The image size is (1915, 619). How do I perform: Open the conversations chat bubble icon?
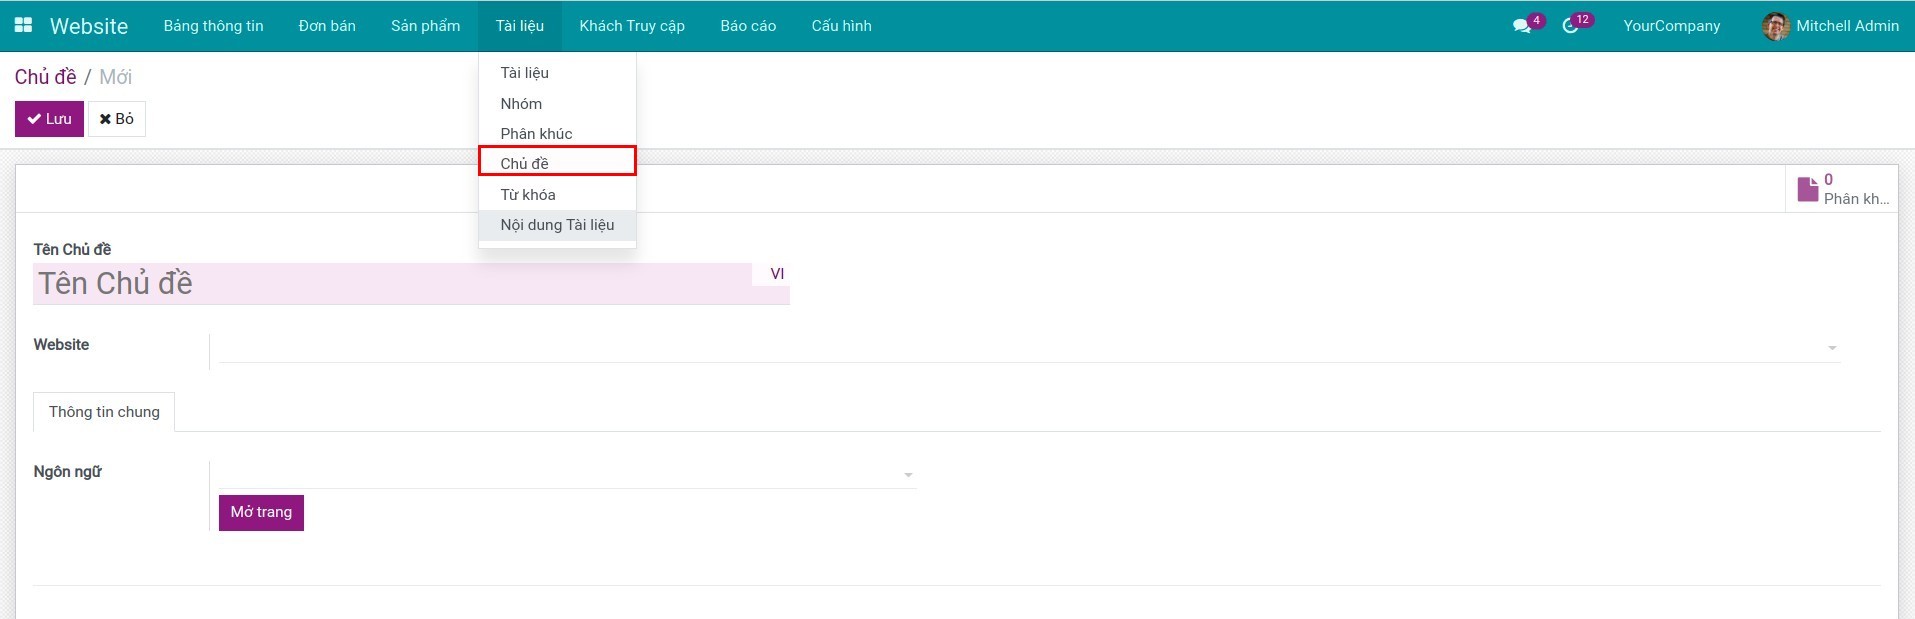click(x=1522, y=26)
